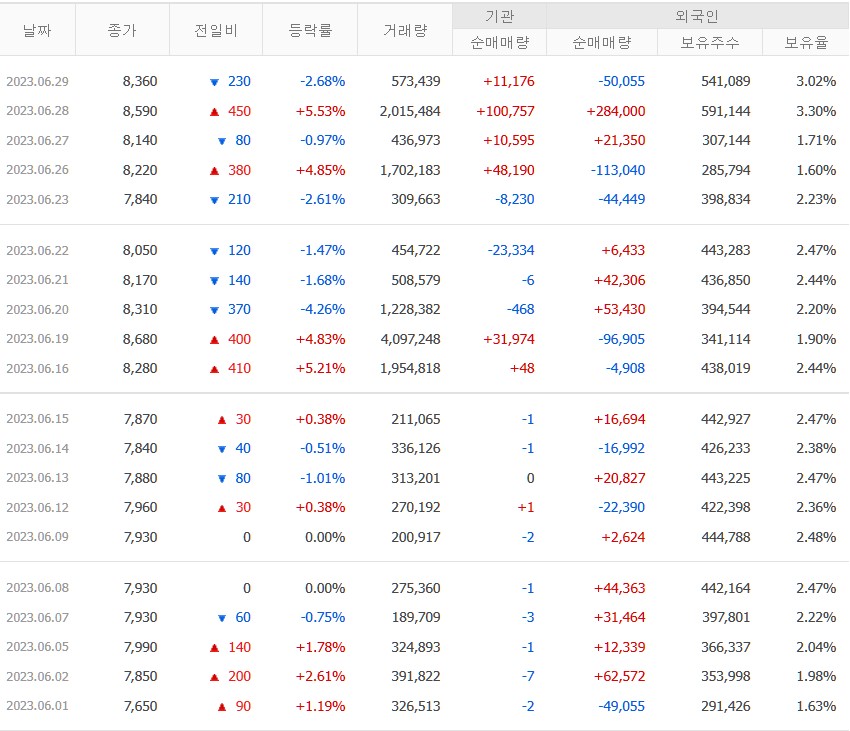Click institution net buy +31,974
850x731 pixels.
[x=508, y=339]
